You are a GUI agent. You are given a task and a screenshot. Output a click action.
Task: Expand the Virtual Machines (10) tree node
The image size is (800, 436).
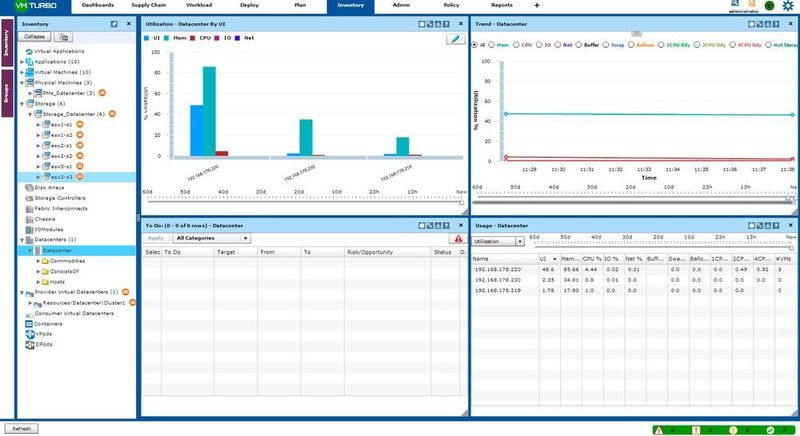click(x=22, y=72)
